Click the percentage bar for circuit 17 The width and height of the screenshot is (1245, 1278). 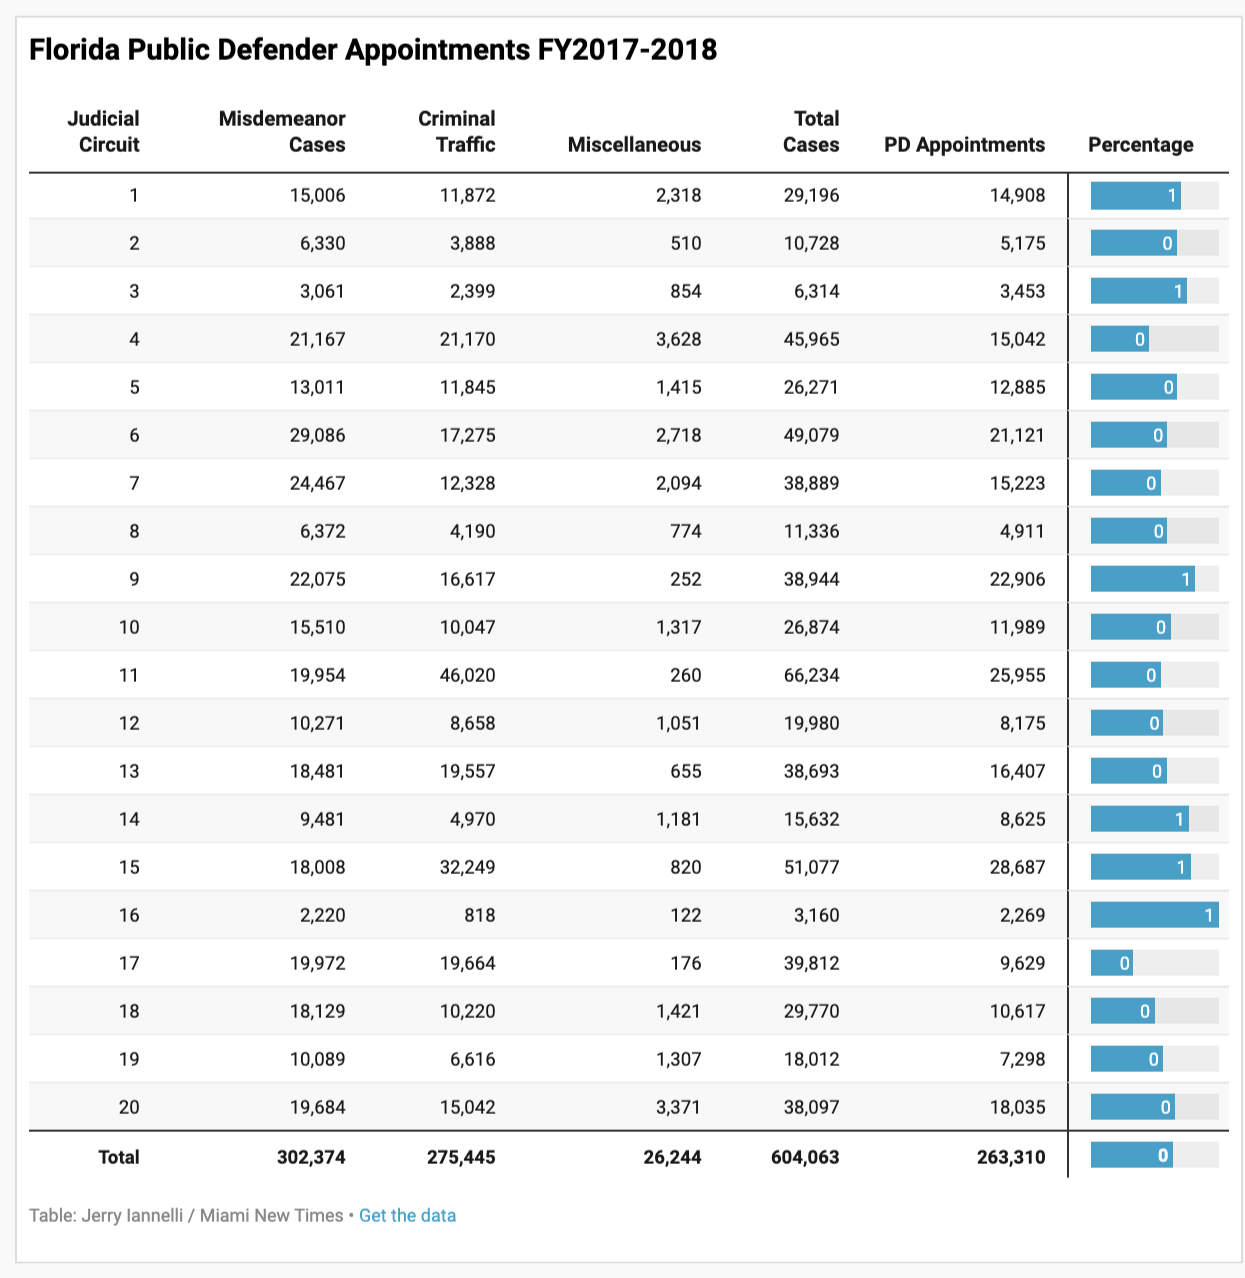1112,963
